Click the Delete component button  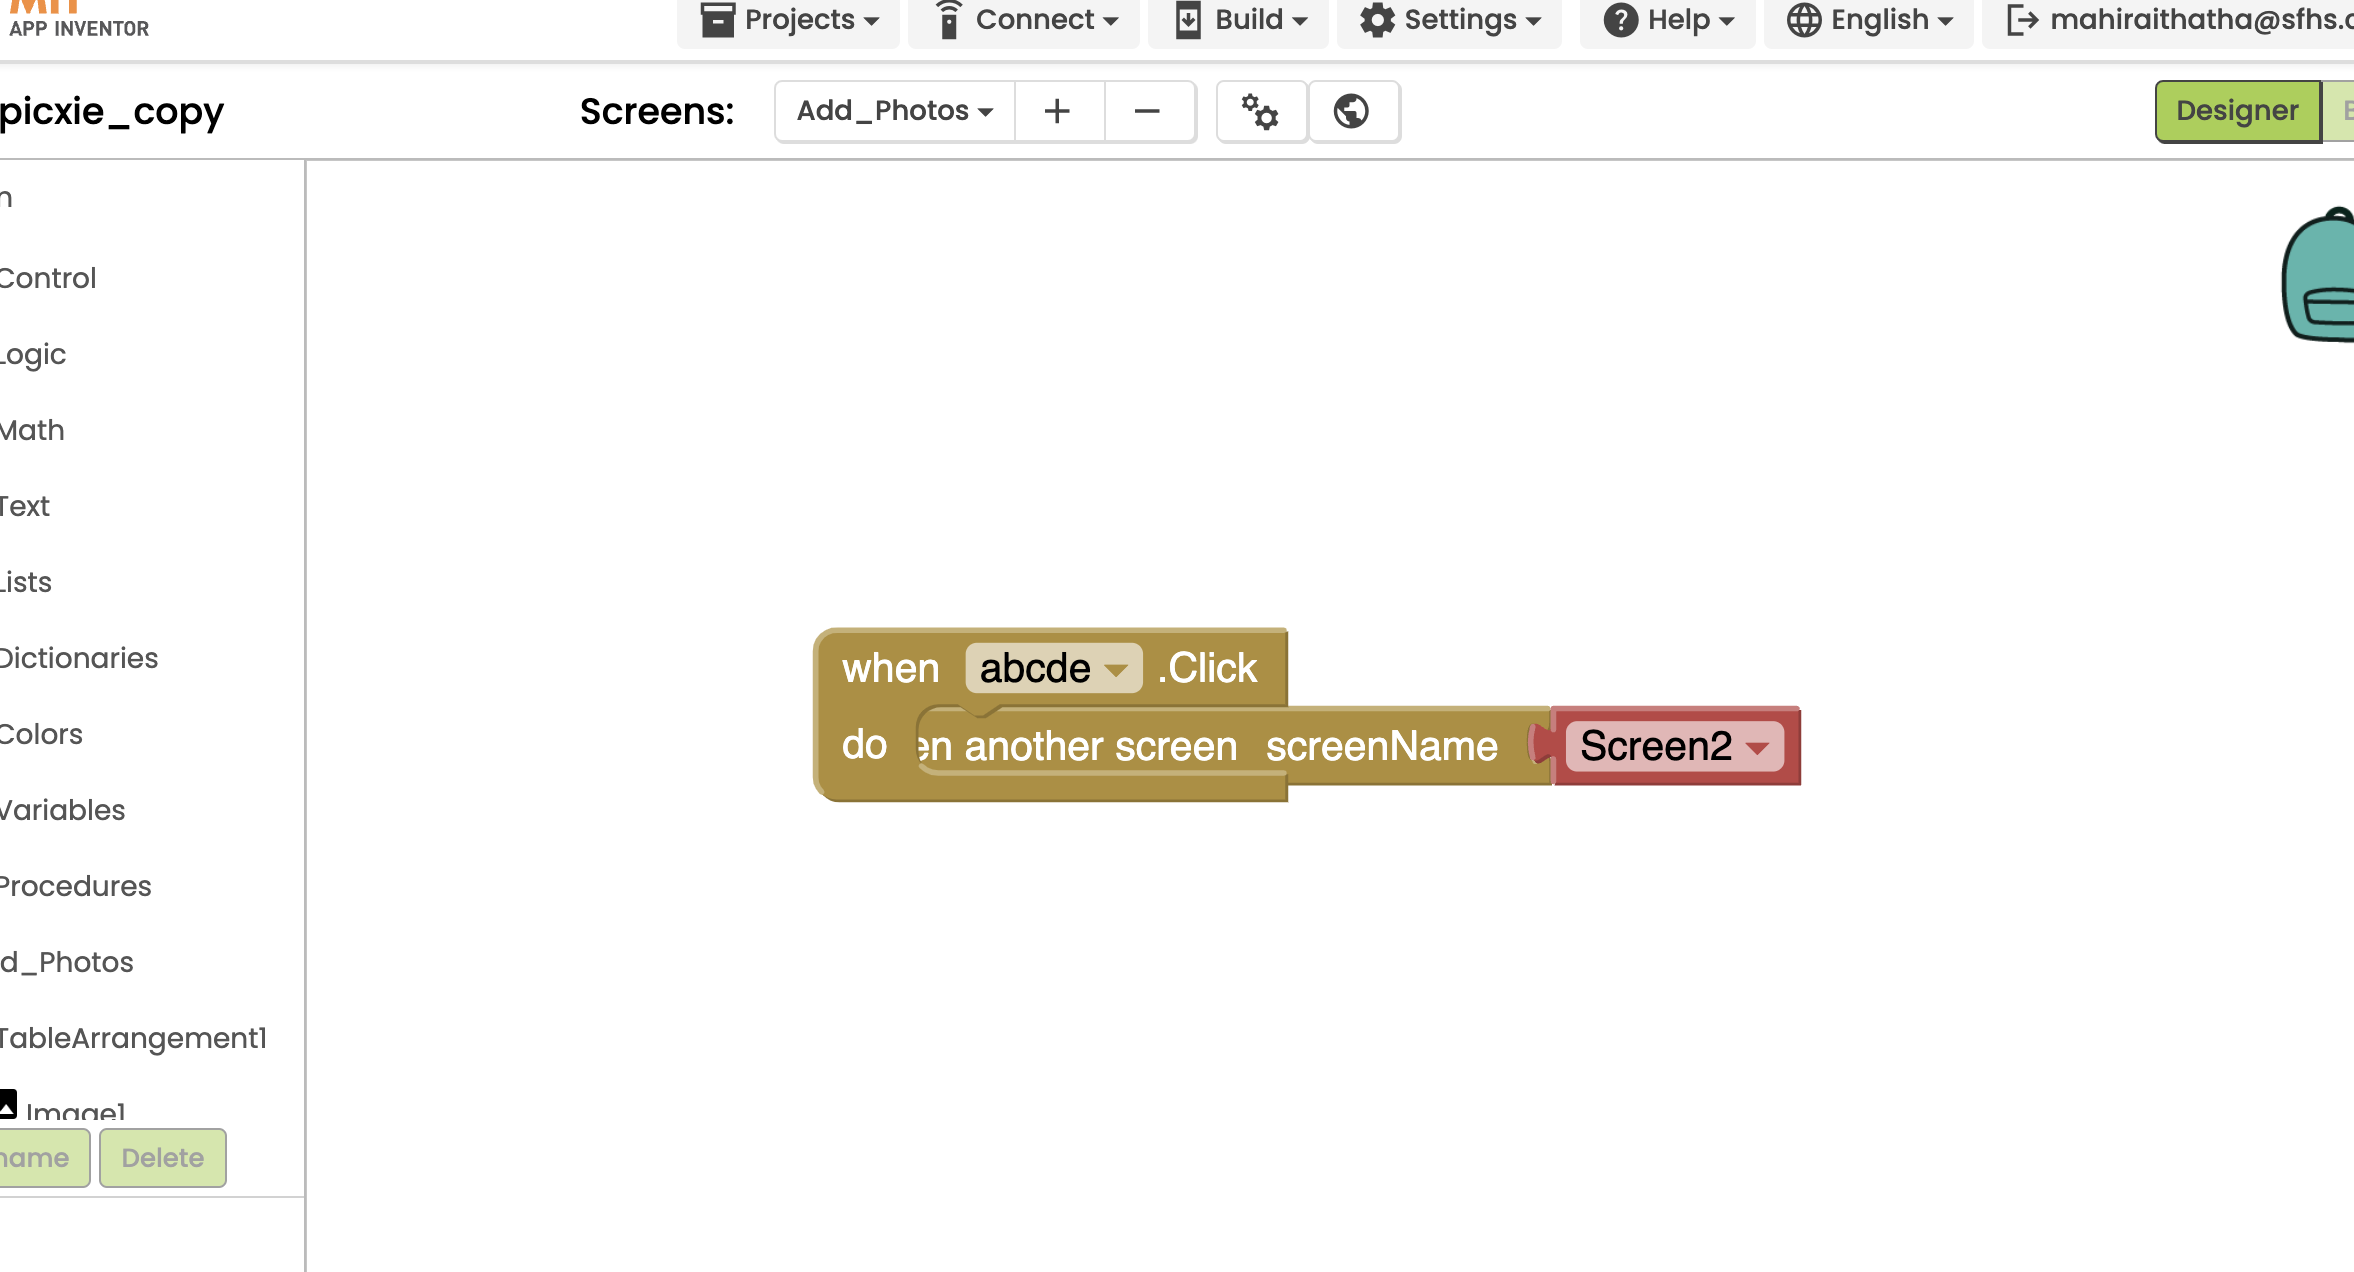coord(163,1158)
